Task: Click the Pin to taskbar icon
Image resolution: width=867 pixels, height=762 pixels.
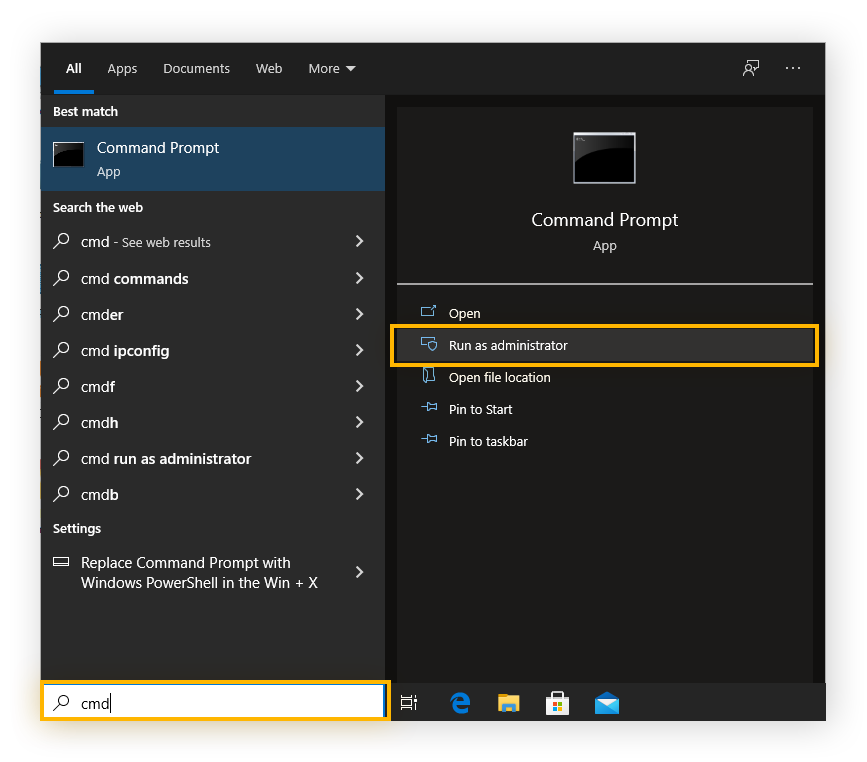Action: (x=430, y=441)
